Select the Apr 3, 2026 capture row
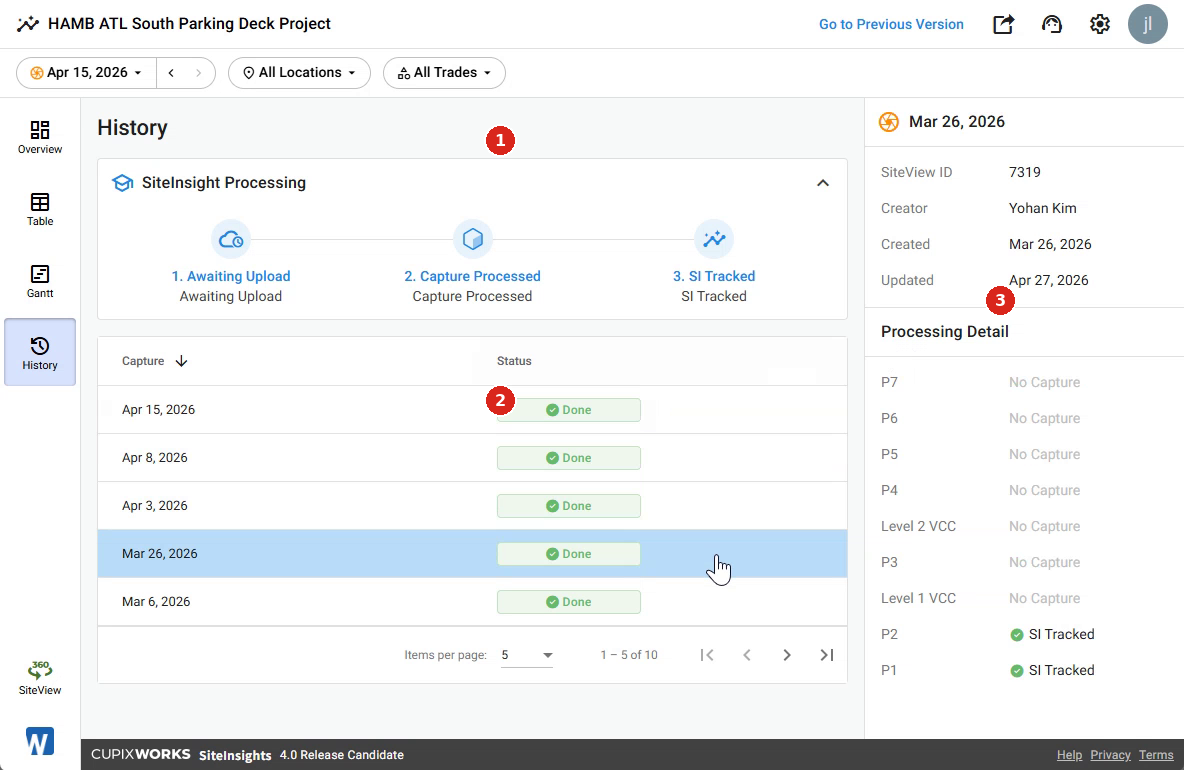Viewport: 1184px width, 770px height. (473, 506)
